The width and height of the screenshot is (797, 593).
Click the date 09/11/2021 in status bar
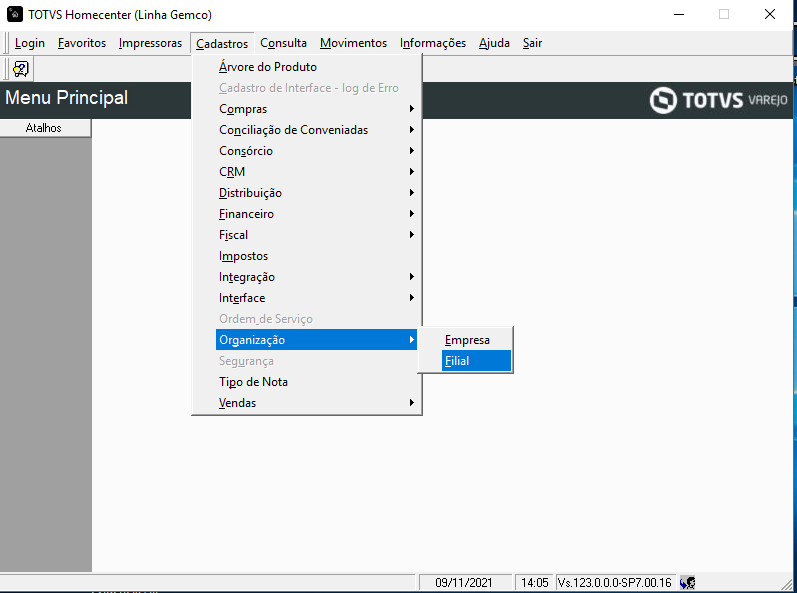click(x=464, y=582)
